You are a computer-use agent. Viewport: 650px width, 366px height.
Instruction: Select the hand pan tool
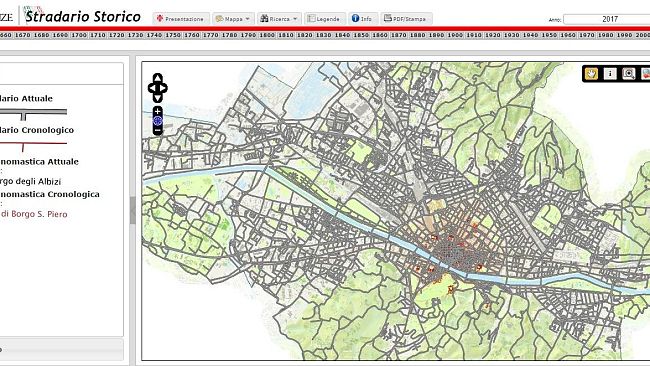tap(591, 74)
